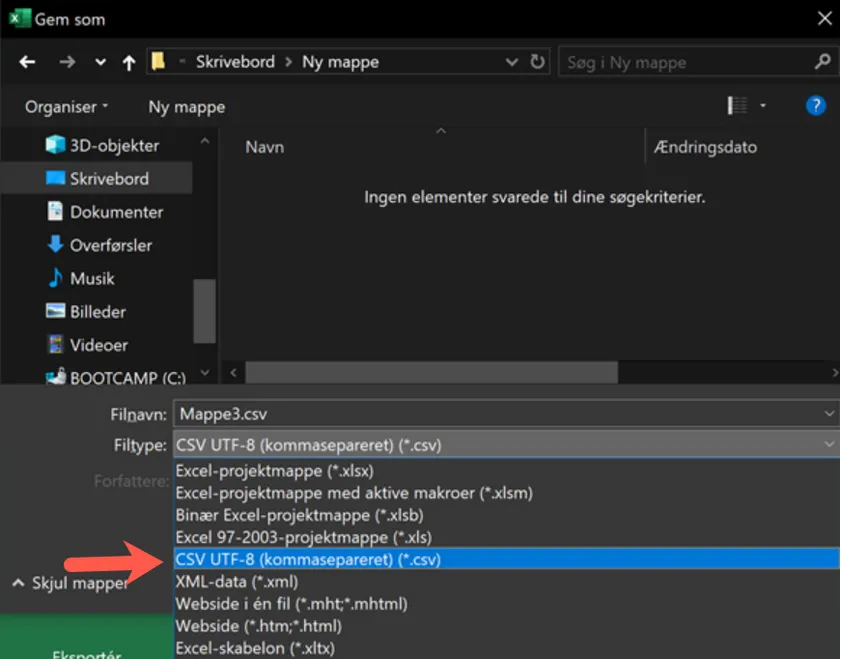This screenshot has height=659, width=841.
Task: Open the 3D-objekter folder
Action: [x=113, y=145]
